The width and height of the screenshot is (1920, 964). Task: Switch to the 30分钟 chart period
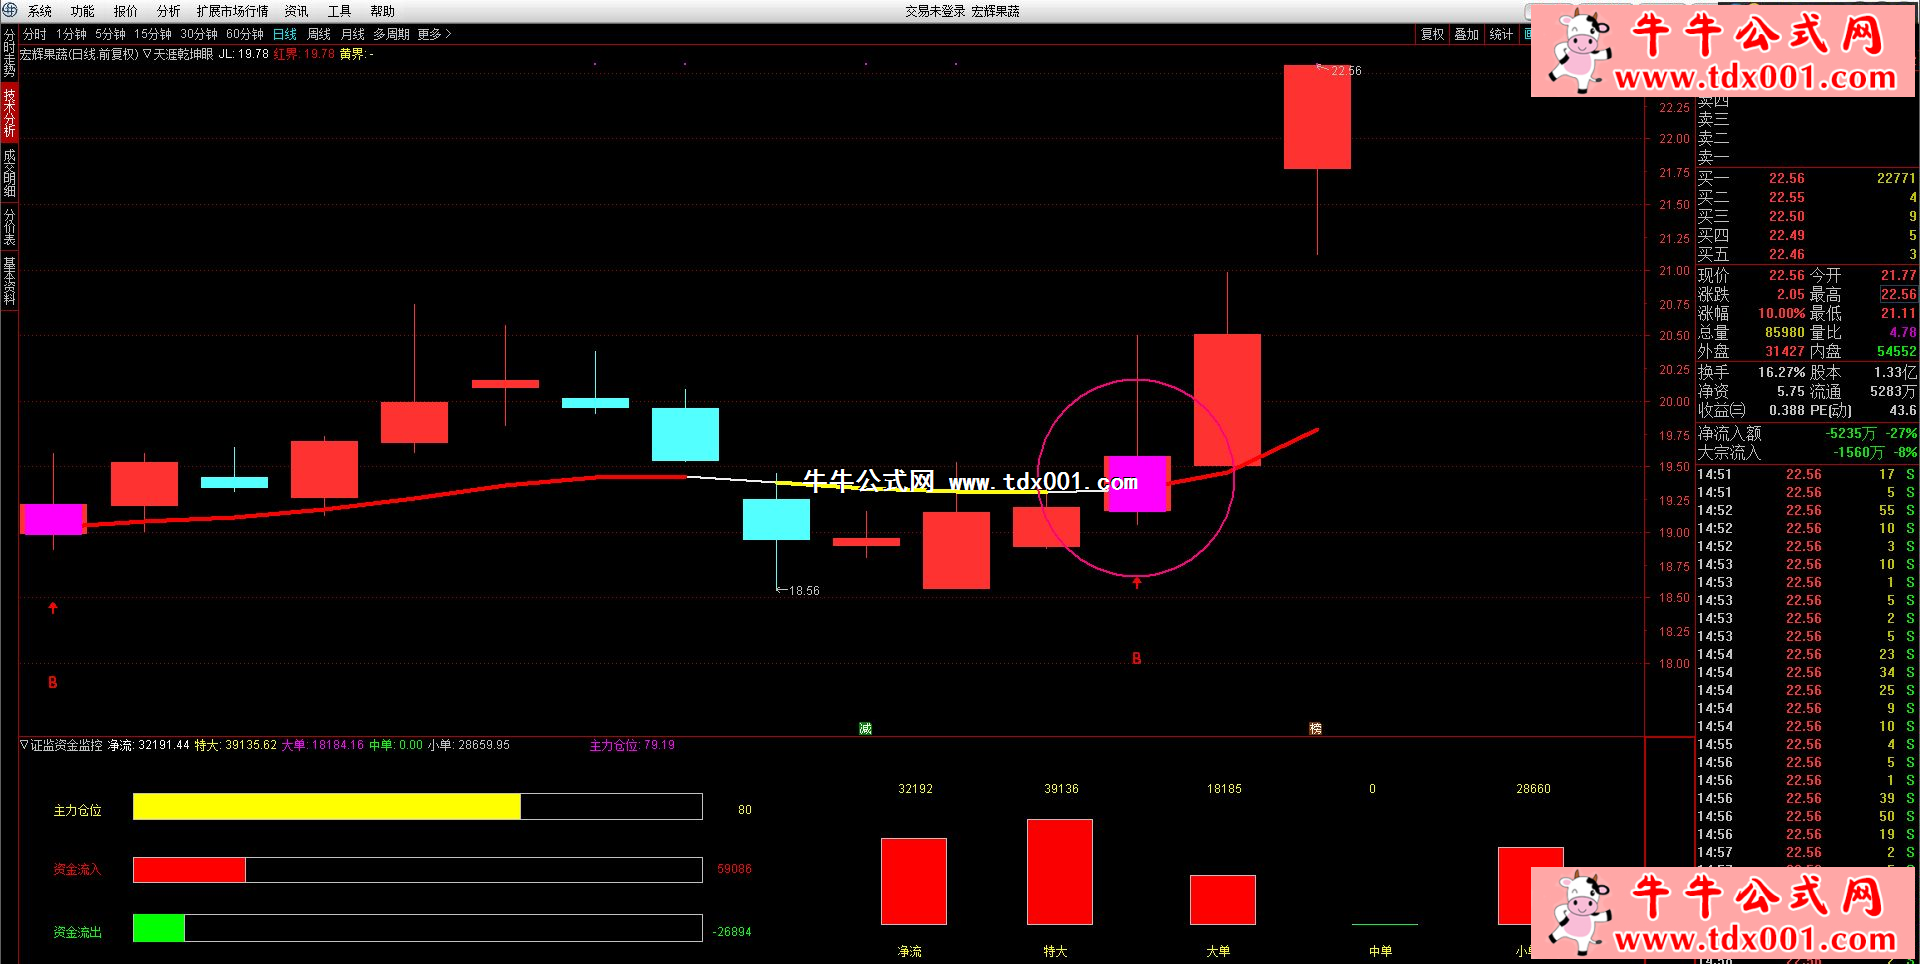point(199,34)
